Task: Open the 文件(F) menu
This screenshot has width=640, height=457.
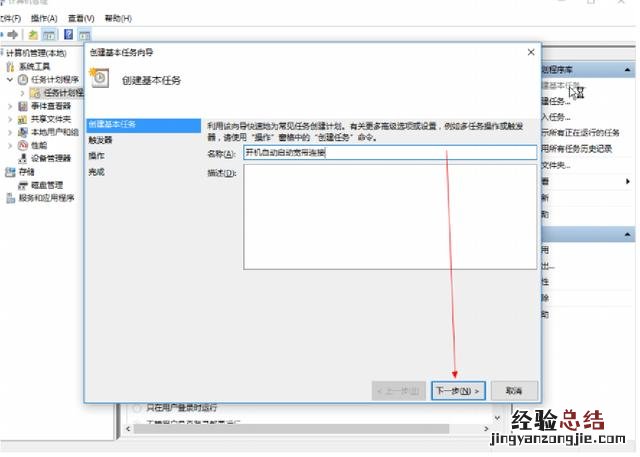Action: click(x=10, y=18)
